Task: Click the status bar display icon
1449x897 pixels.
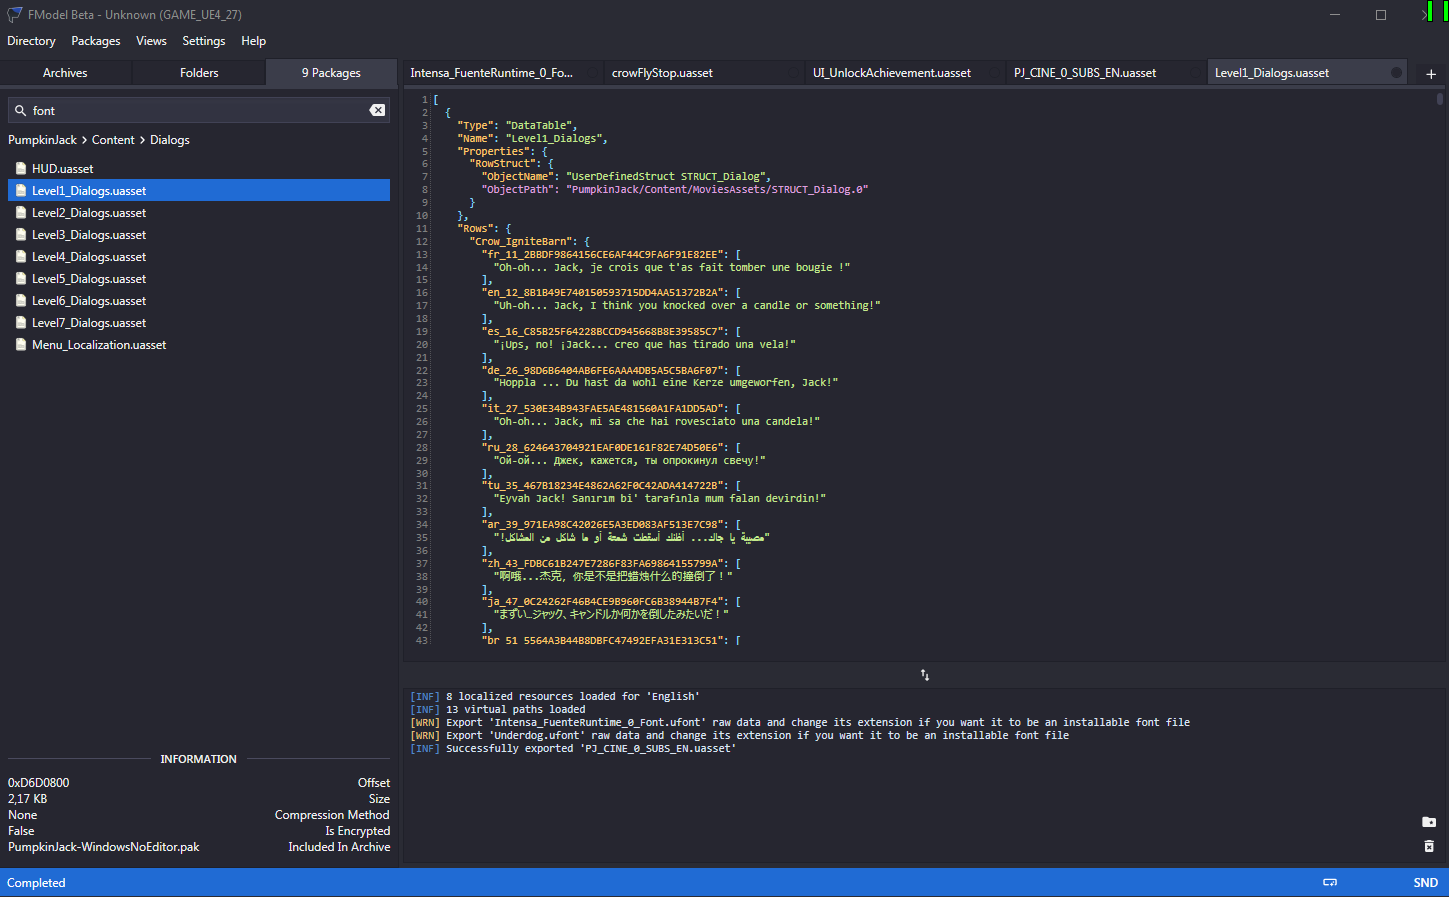Action: pyautogui.click(x=1330, y=882)
